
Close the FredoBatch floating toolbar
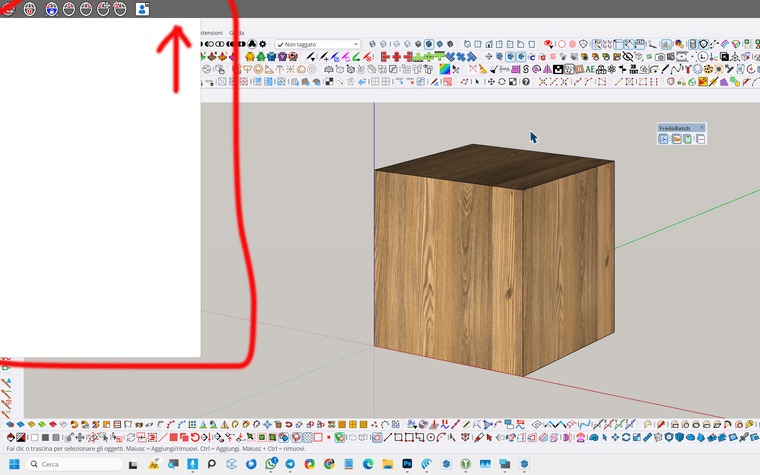[702, 128]
